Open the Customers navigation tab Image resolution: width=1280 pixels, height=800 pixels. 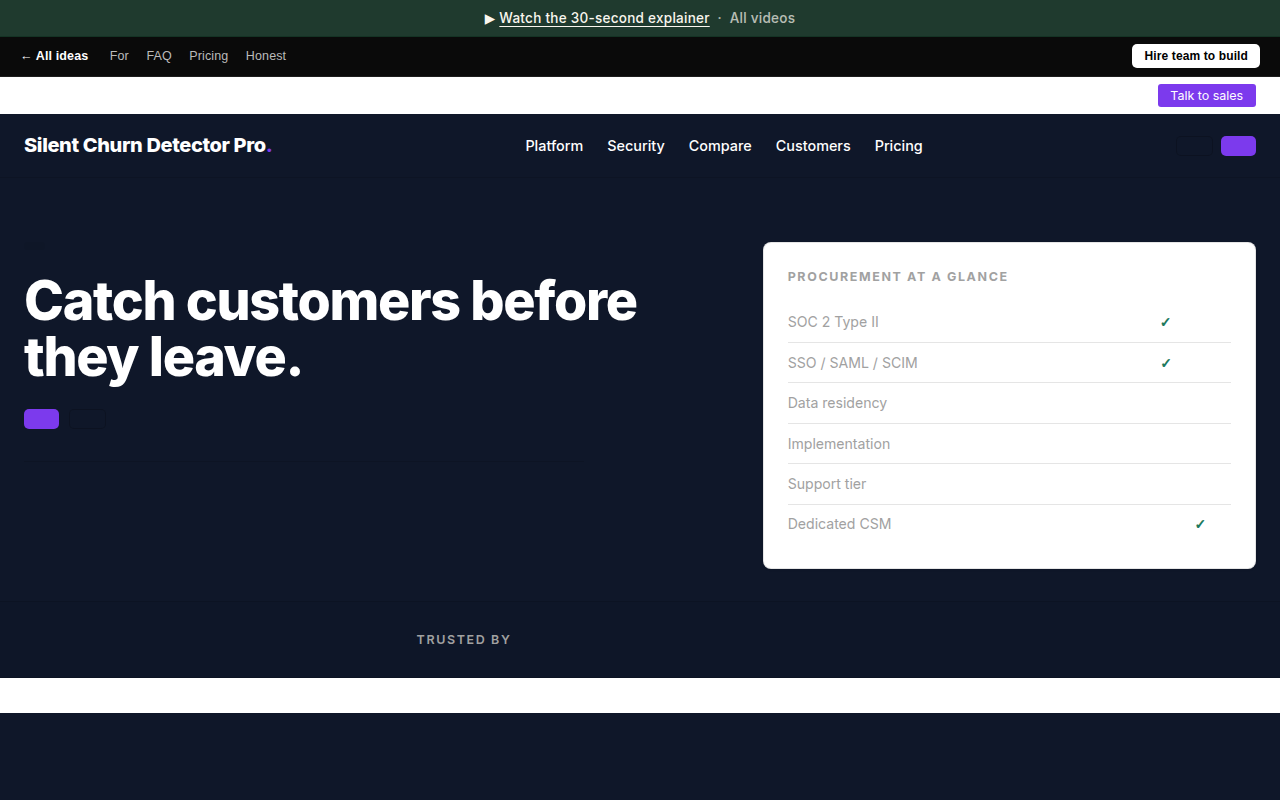click(813, 146)
